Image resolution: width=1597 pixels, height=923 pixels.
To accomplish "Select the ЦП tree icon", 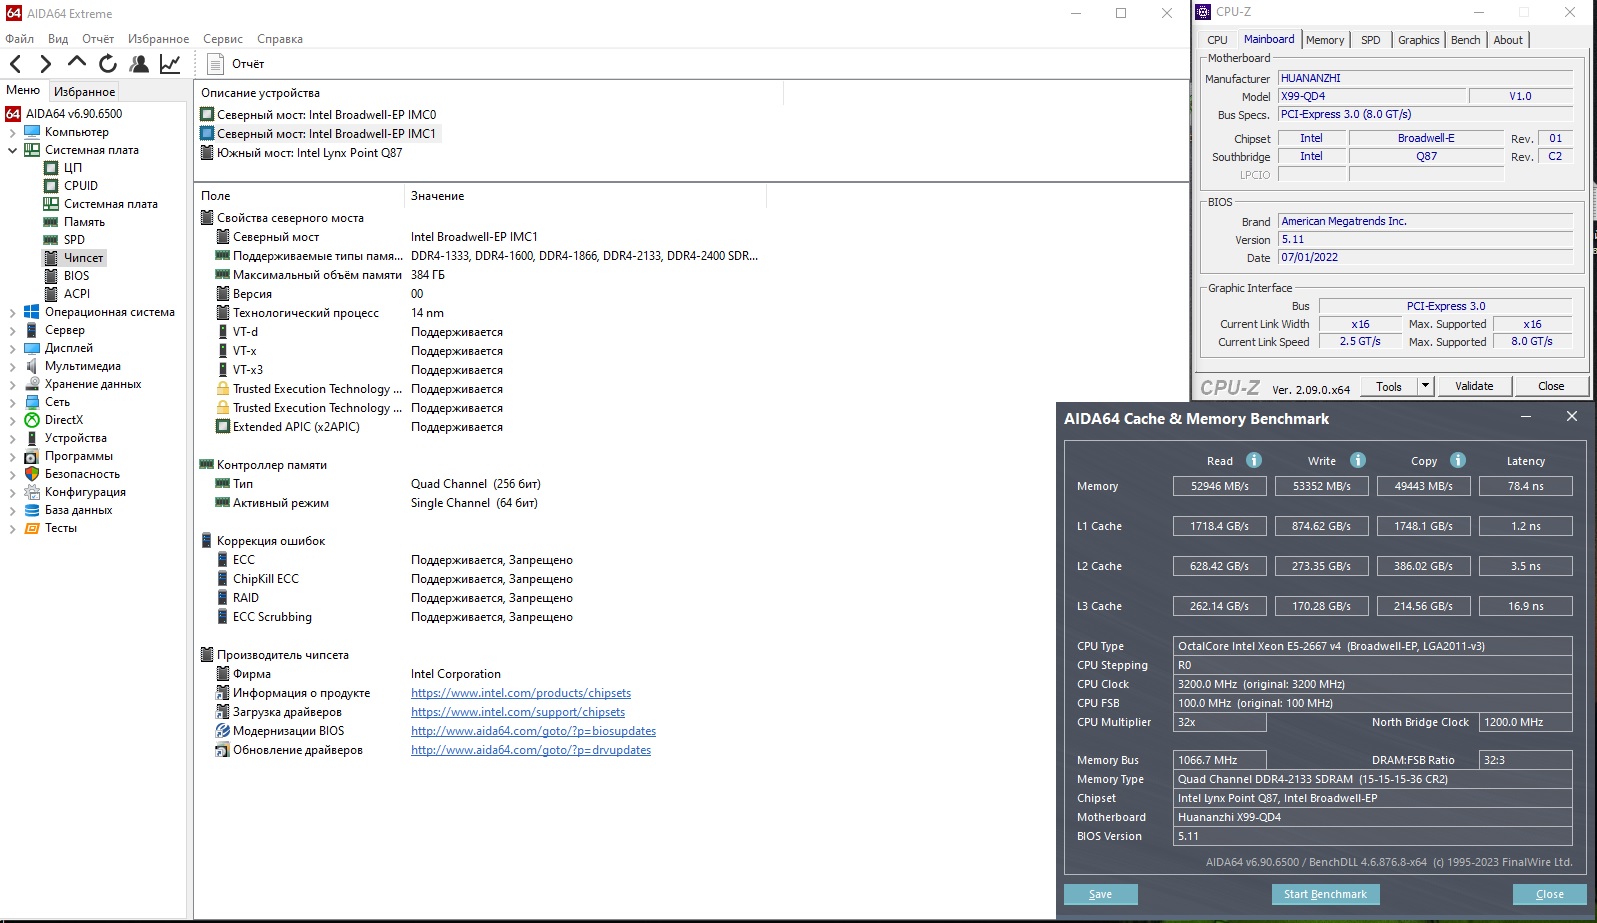I will click(51, 168).
